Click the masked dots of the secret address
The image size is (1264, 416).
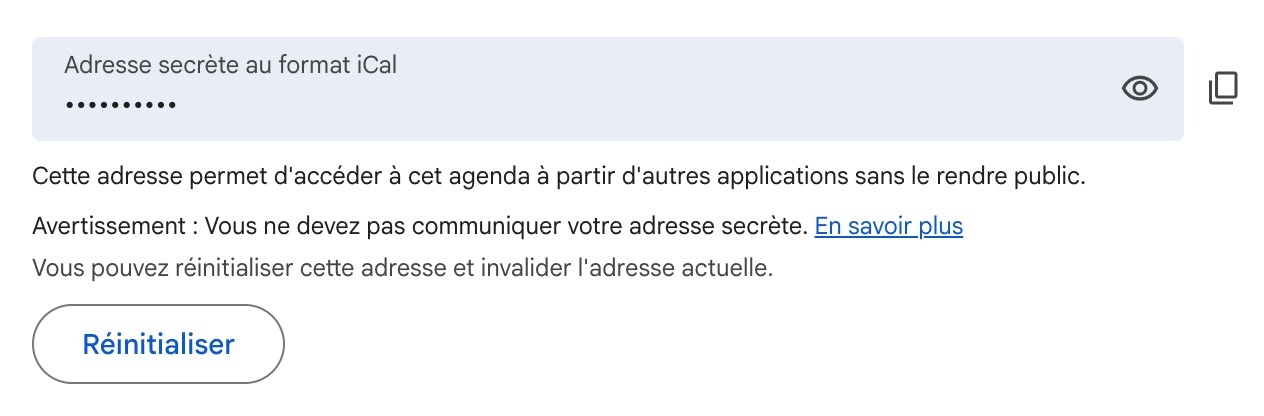pos(121,105)
